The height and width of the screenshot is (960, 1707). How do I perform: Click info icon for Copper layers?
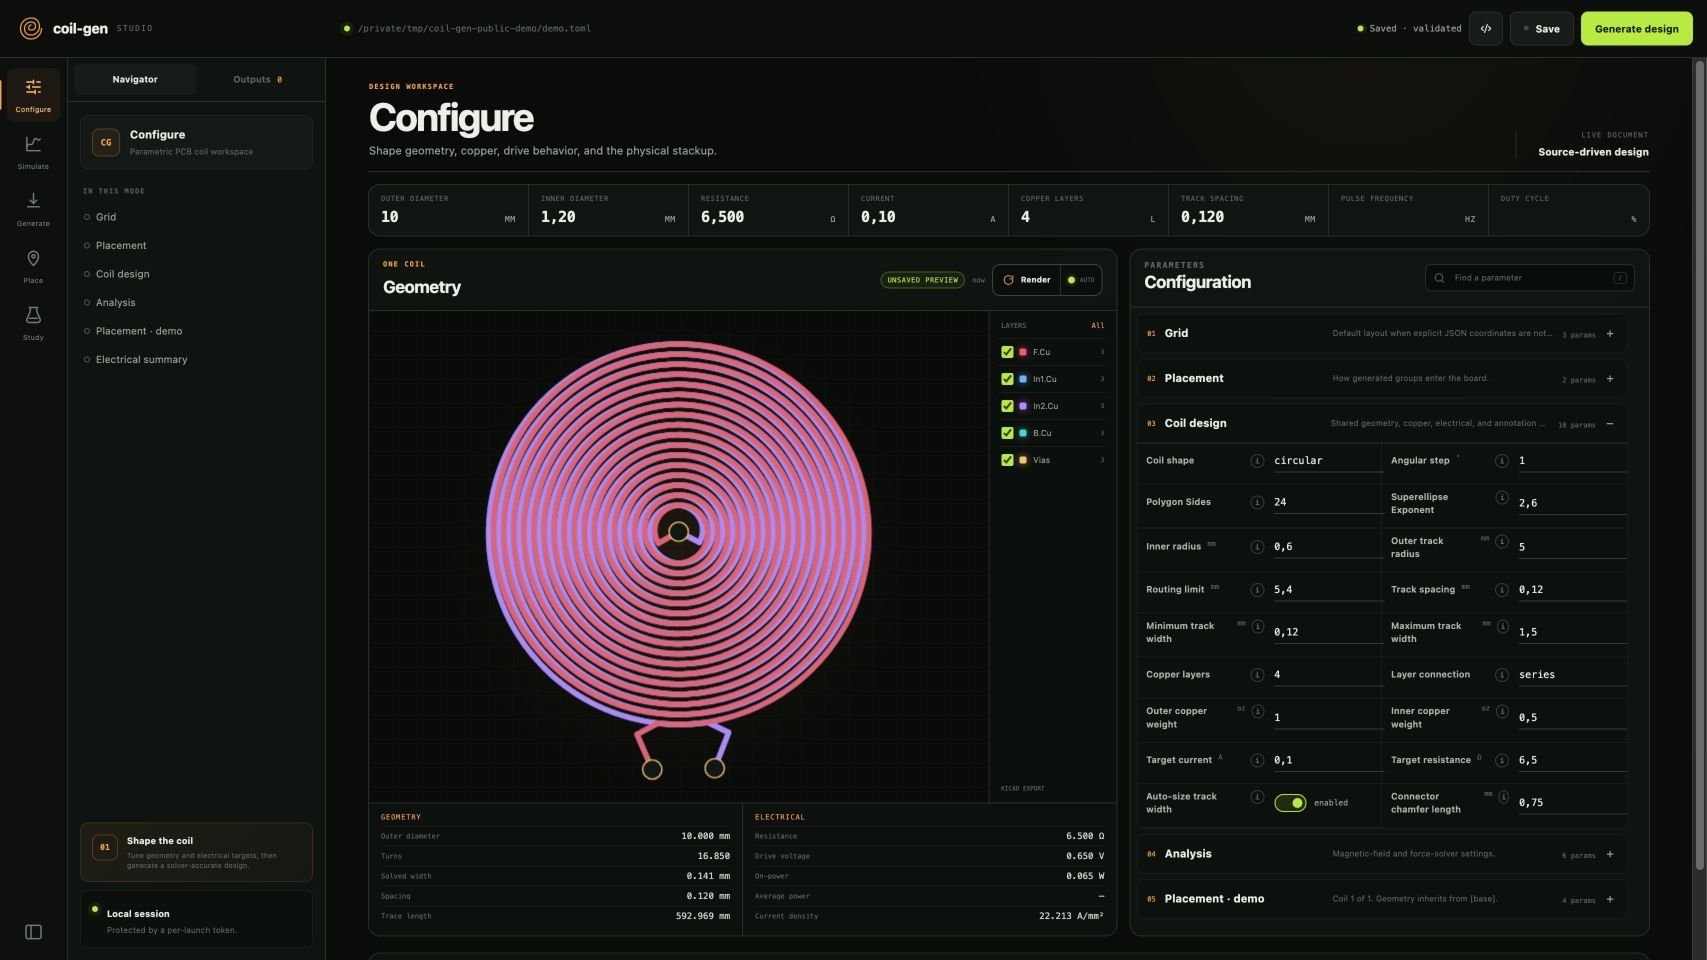point(1257,675)
